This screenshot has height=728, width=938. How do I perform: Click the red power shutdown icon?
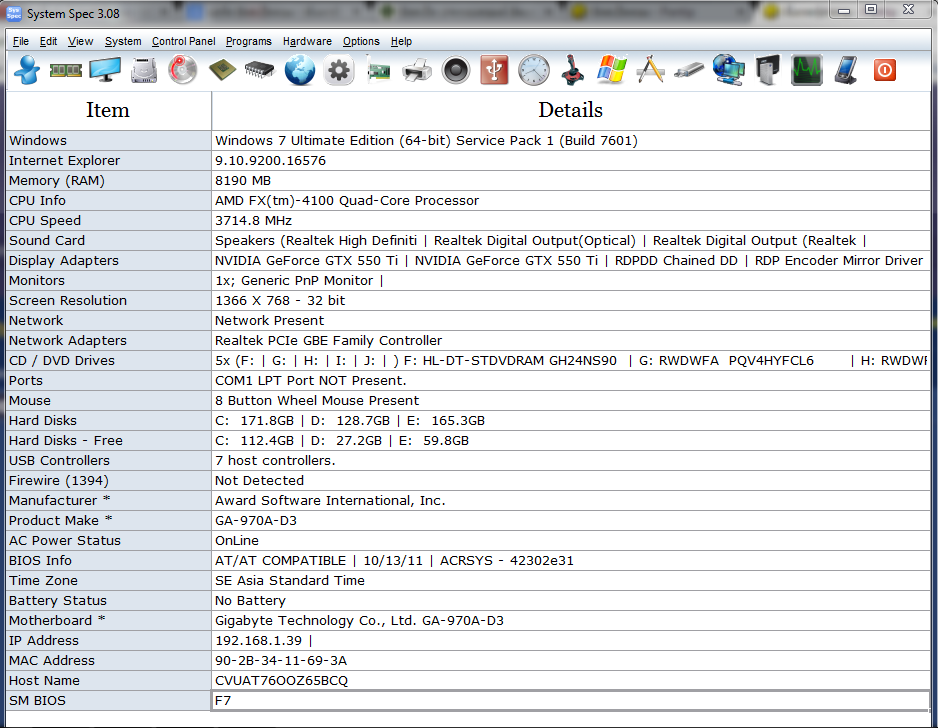(885, 71)
